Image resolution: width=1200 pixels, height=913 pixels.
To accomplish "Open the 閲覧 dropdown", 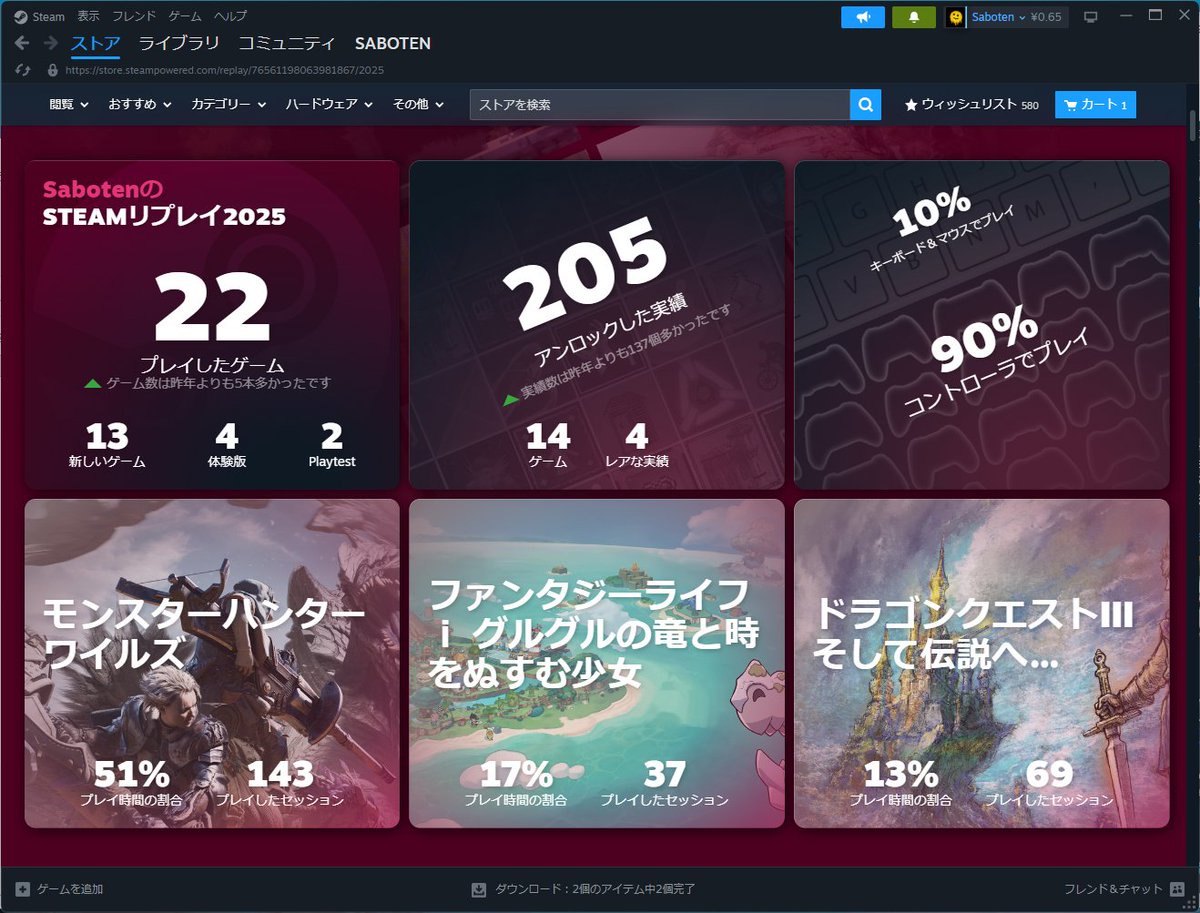I will (69, 104).
